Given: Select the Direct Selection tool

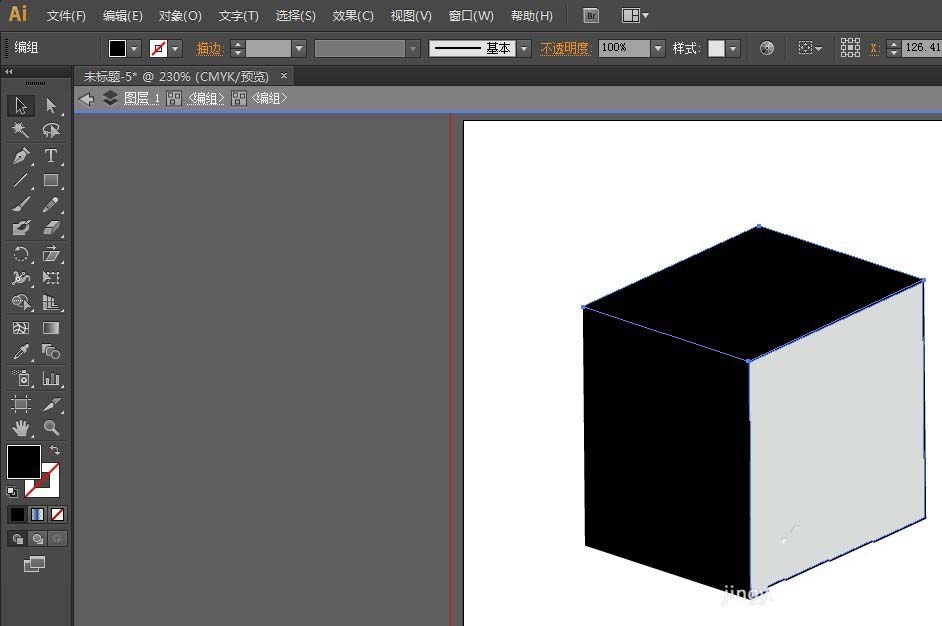Looking at the screenshot, I should [x=51, y=106].
